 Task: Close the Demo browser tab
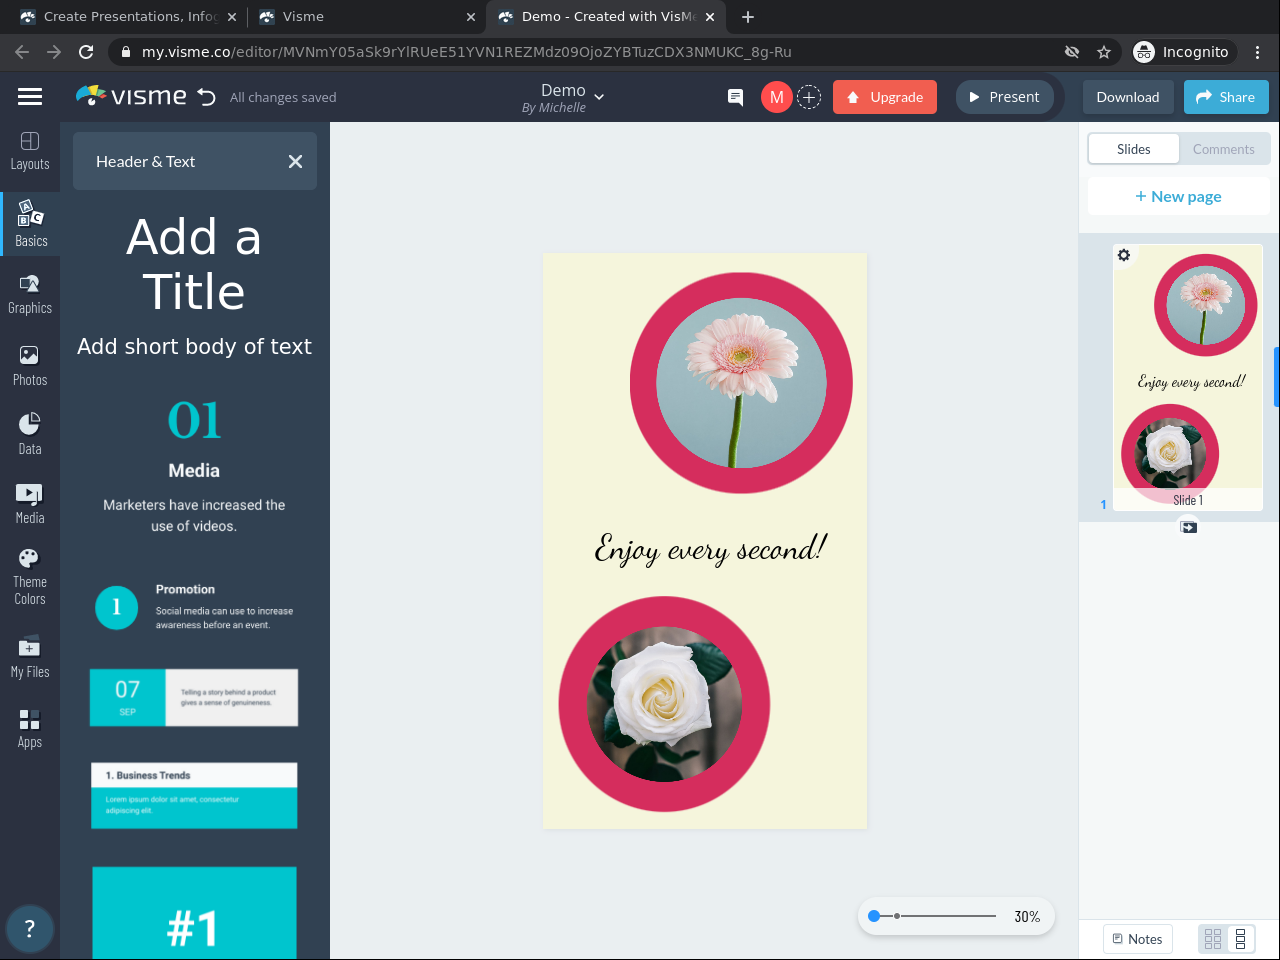coord(710,17)
